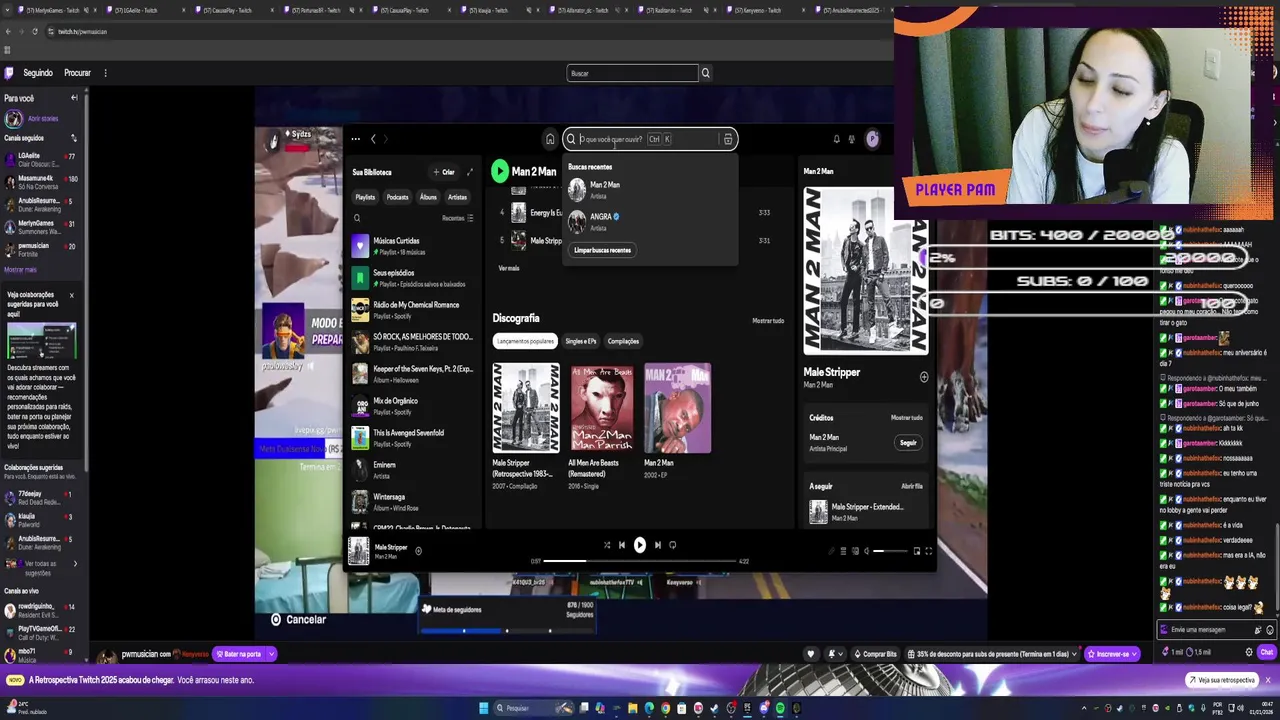Toggle shuffle in Spotify player
This screenshot has height=720, width=1280.
pos(606,545)
